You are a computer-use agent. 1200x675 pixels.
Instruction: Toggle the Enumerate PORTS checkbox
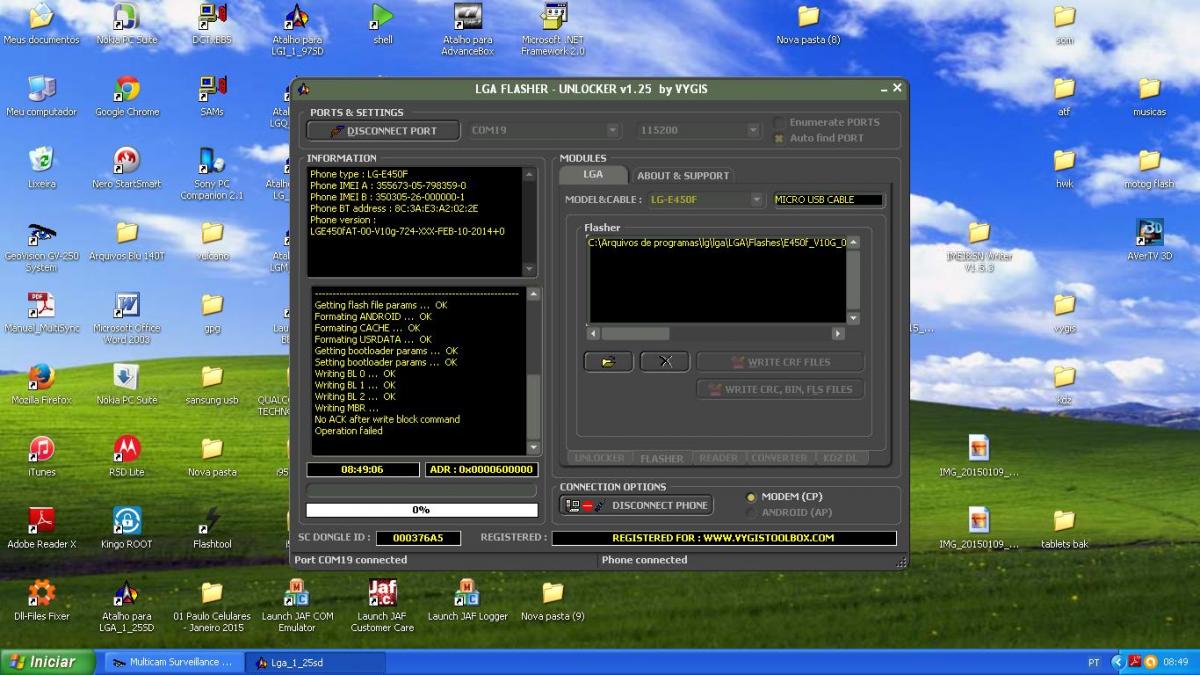pos(779,123)
